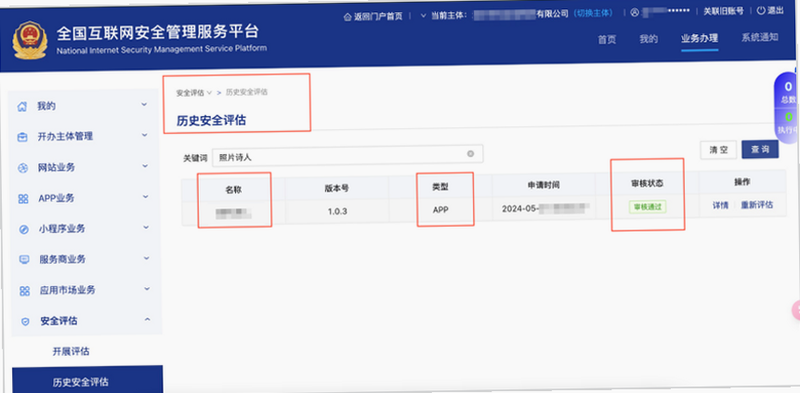Open 详情 for the APP row
This screenshot has height=393, width=800.
[x=720, y=206]
